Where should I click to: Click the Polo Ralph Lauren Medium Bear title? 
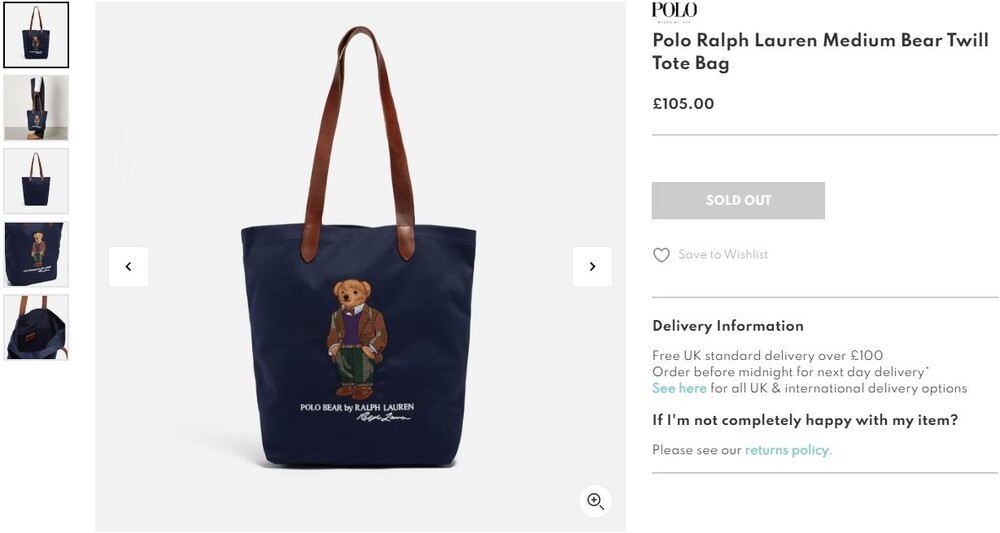click(820, 51)
